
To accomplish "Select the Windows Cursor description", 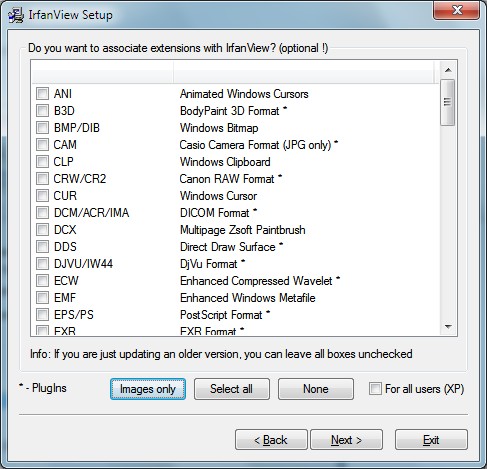I will pos(218,196).
